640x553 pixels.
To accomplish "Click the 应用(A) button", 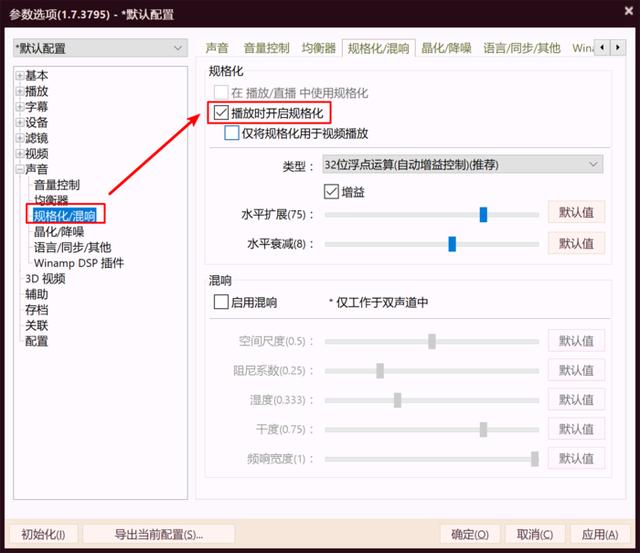I will tap(600, 534).
